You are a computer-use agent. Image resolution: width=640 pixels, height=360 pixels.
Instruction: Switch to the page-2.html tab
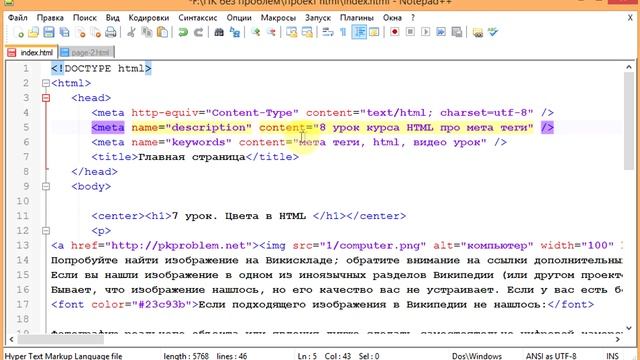[87, 52]
